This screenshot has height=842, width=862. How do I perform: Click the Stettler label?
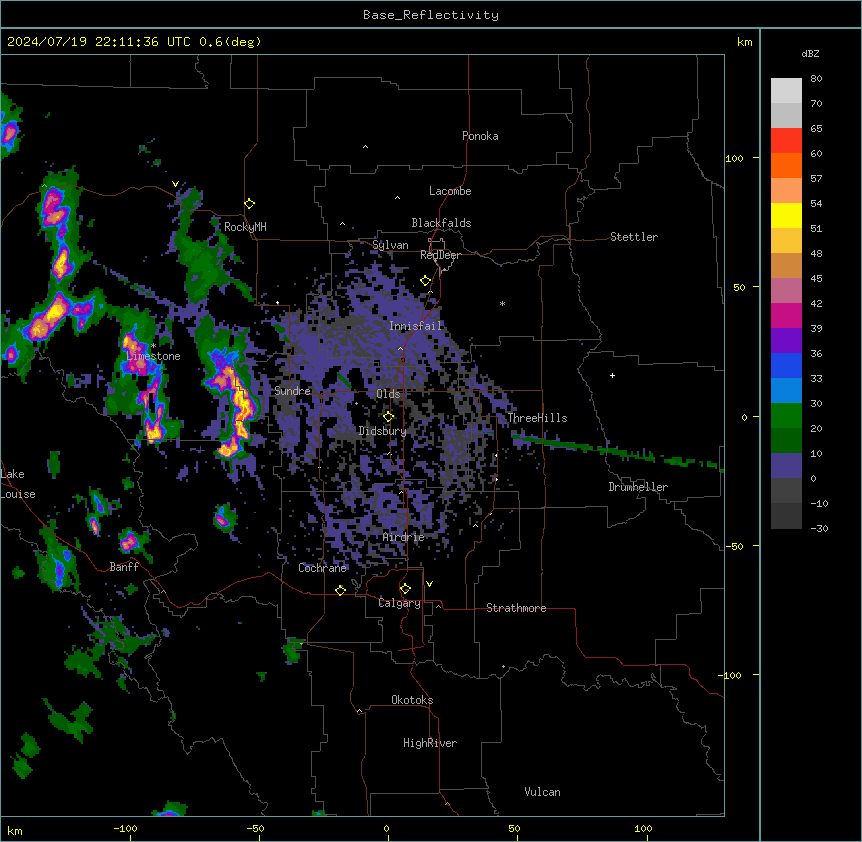point(634,237)
